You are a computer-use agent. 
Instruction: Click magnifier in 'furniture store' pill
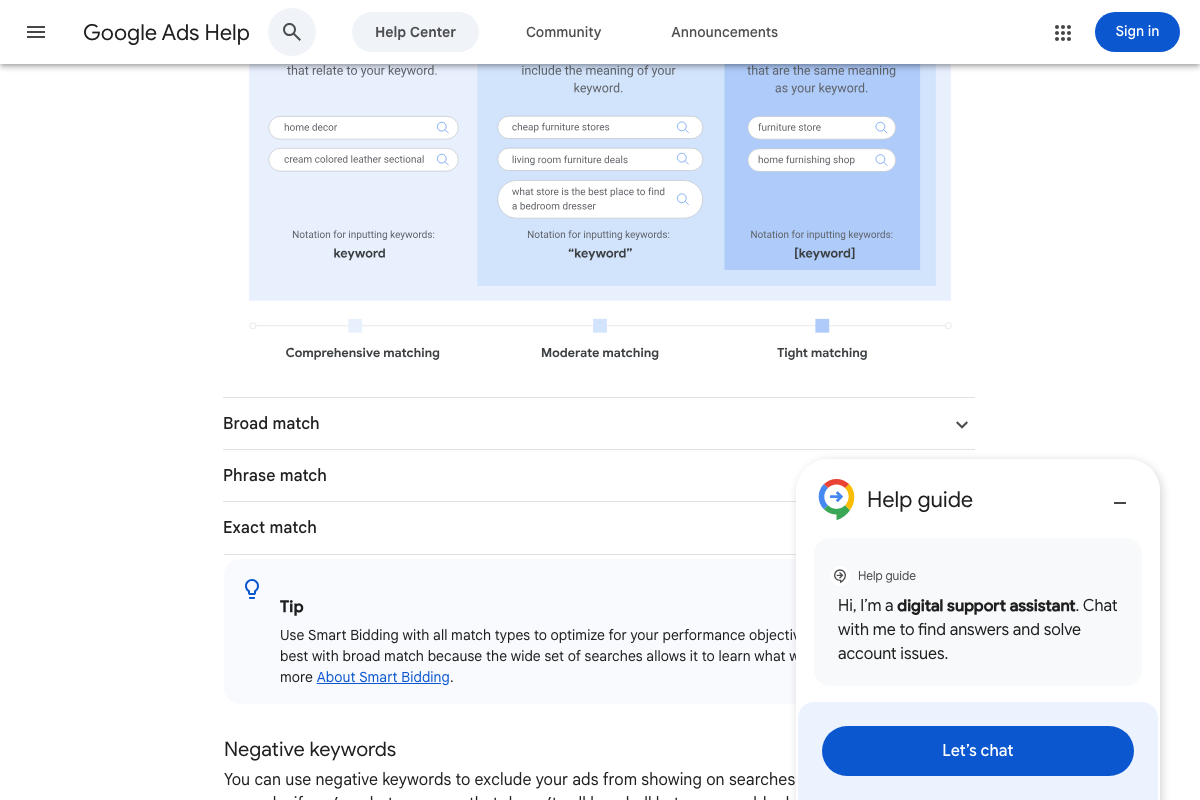(x=881, y=127)
